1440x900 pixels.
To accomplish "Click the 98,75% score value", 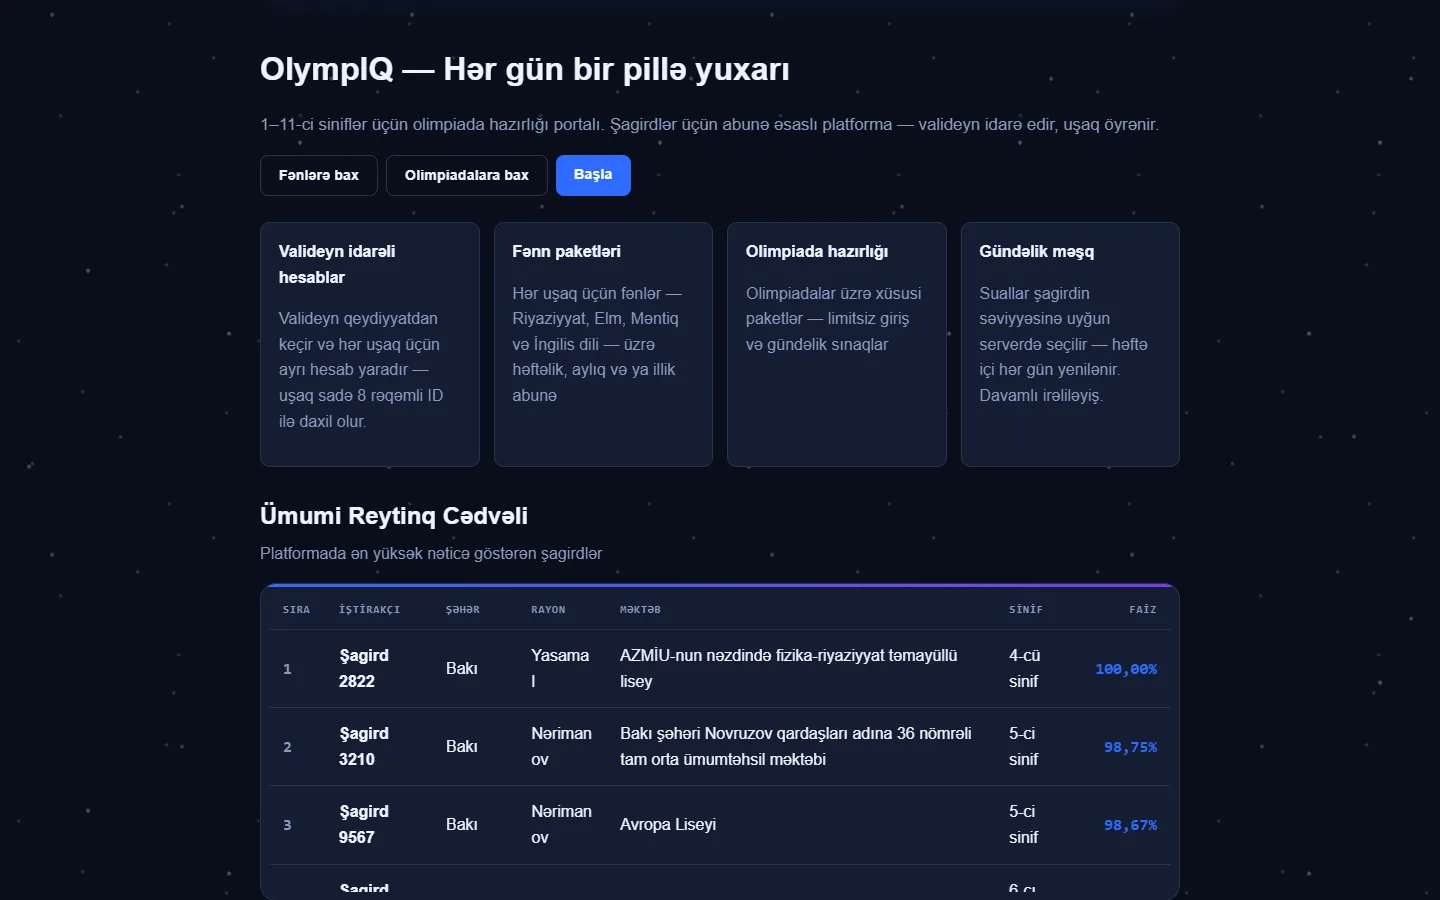I will point(1130,747).
